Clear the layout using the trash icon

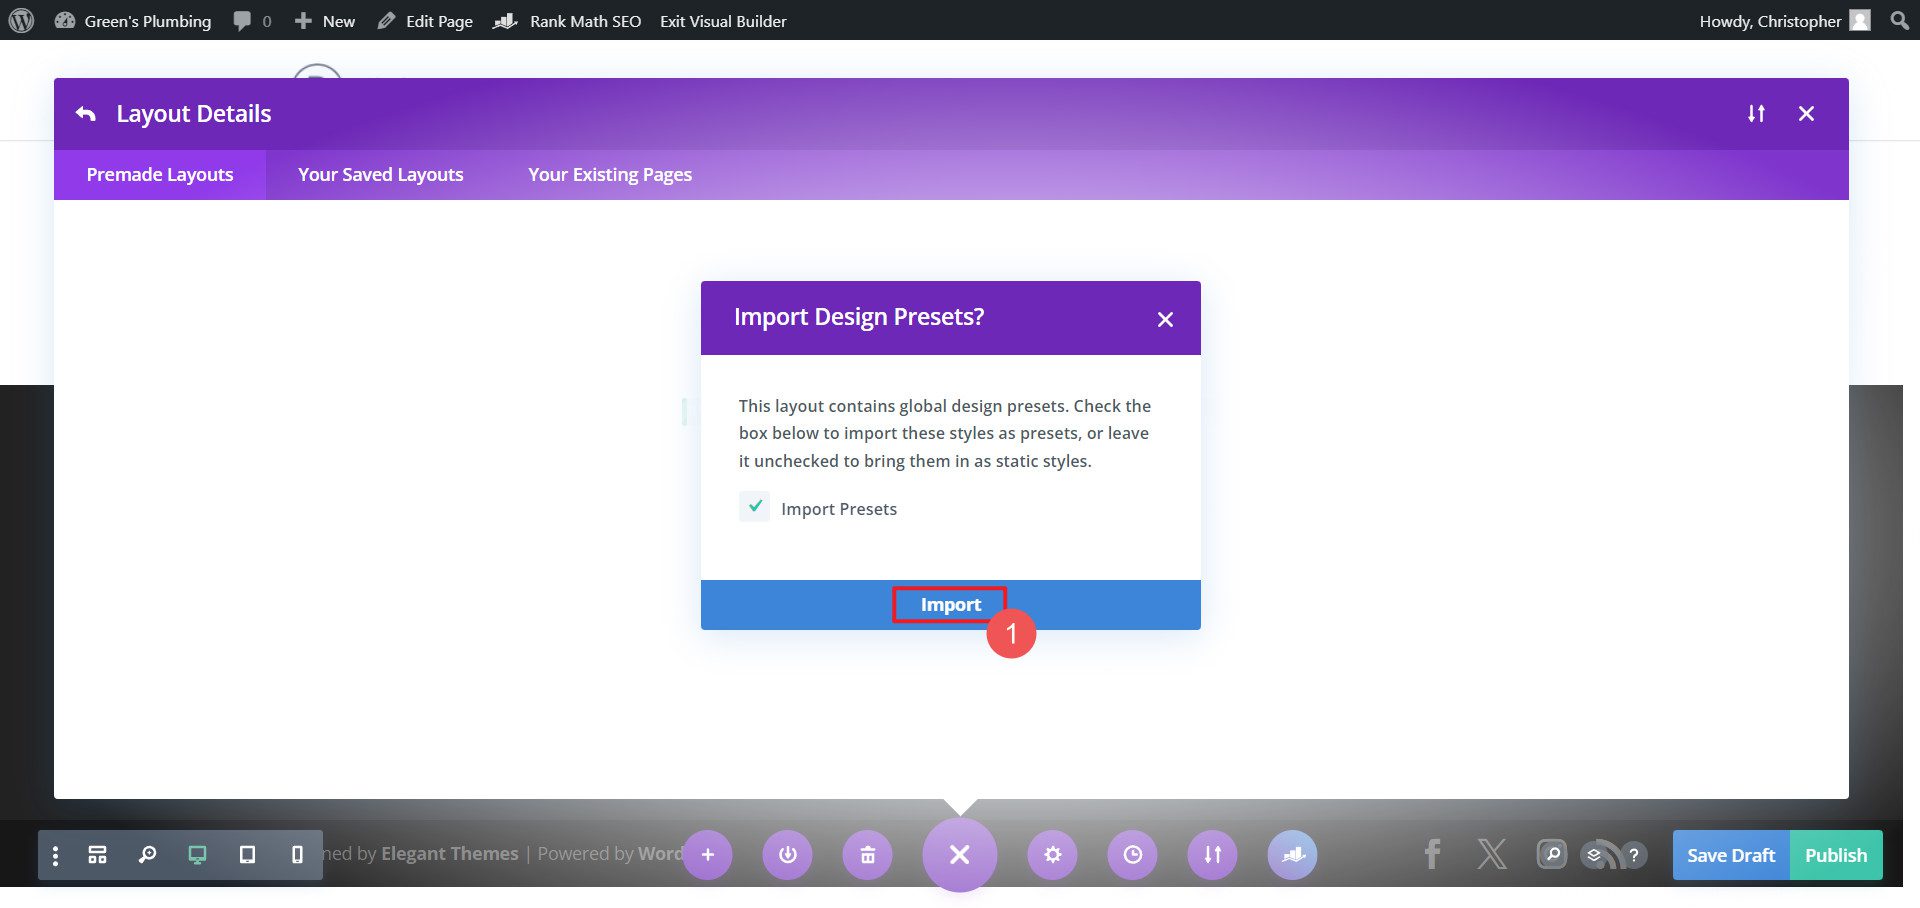(868, 854)
